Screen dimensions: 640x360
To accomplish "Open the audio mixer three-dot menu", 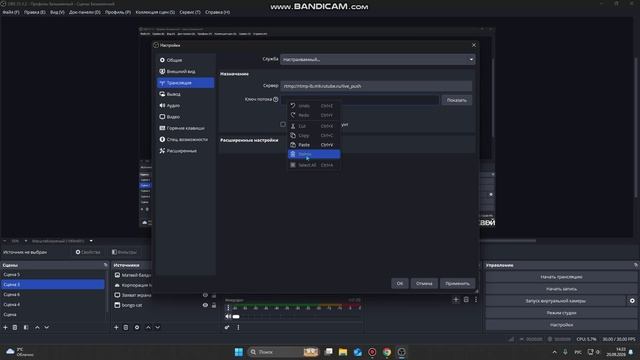I will point(238,327).
